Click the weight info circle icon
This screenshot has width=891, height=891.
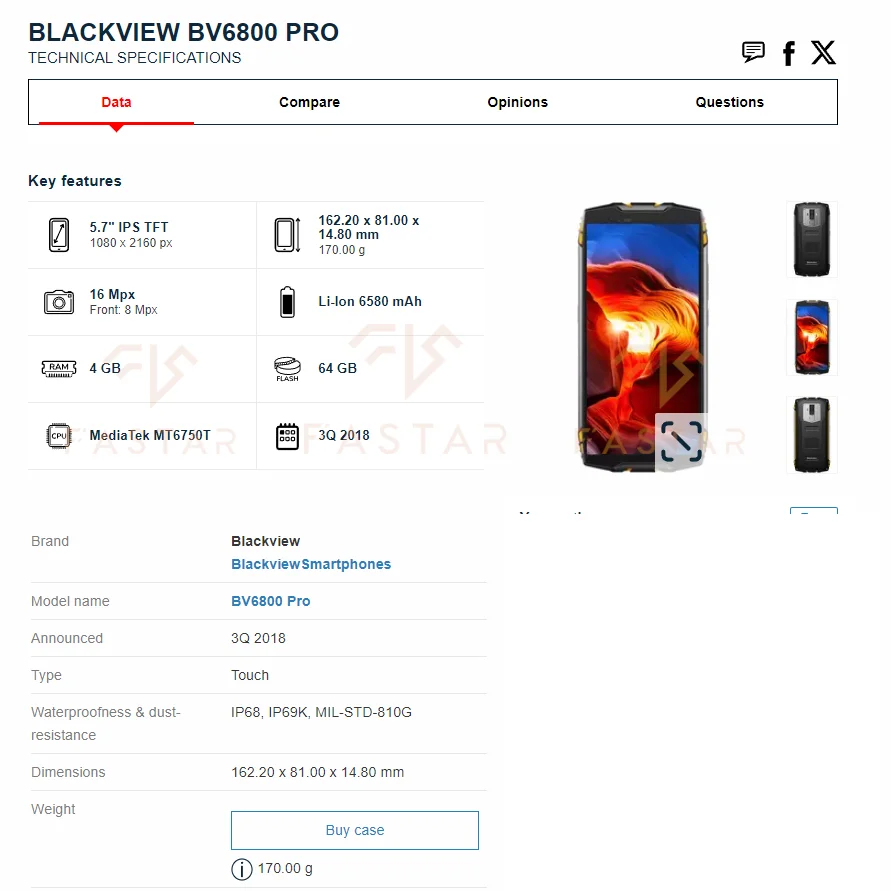tap(242, 869)
